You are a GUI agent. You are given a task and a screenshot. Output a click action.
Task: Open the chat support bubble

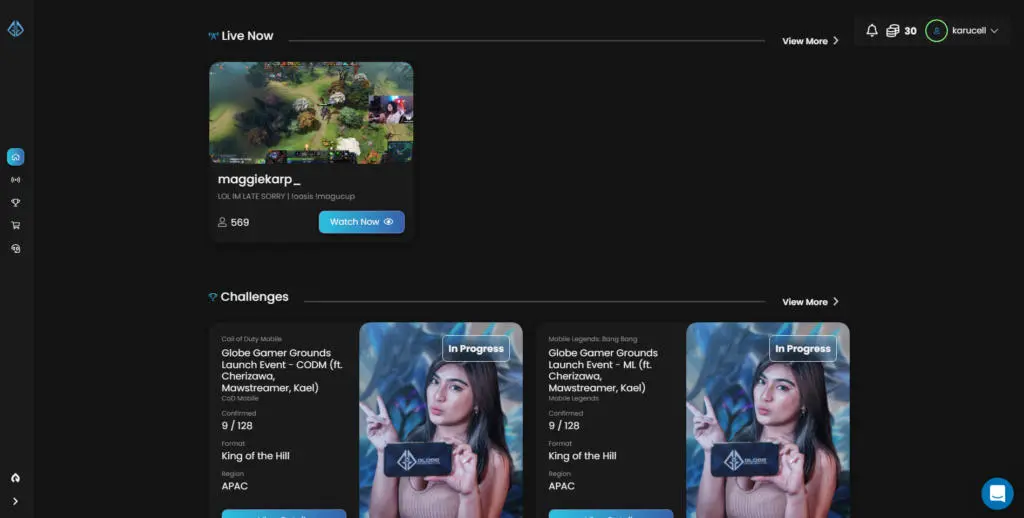tap(997, 493)
